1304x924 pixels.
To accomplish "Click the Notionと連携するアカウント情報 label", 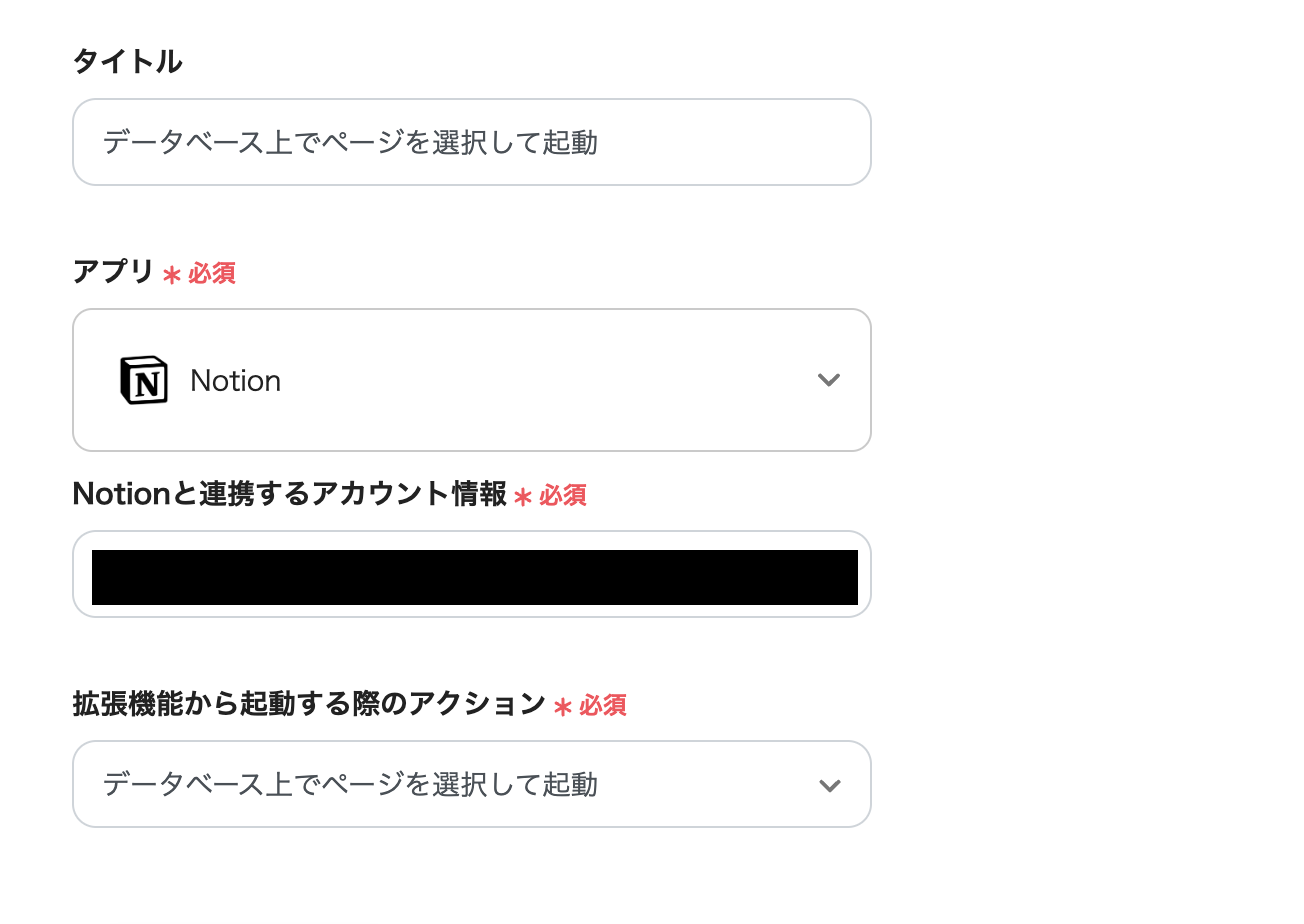I will [289, 494].
